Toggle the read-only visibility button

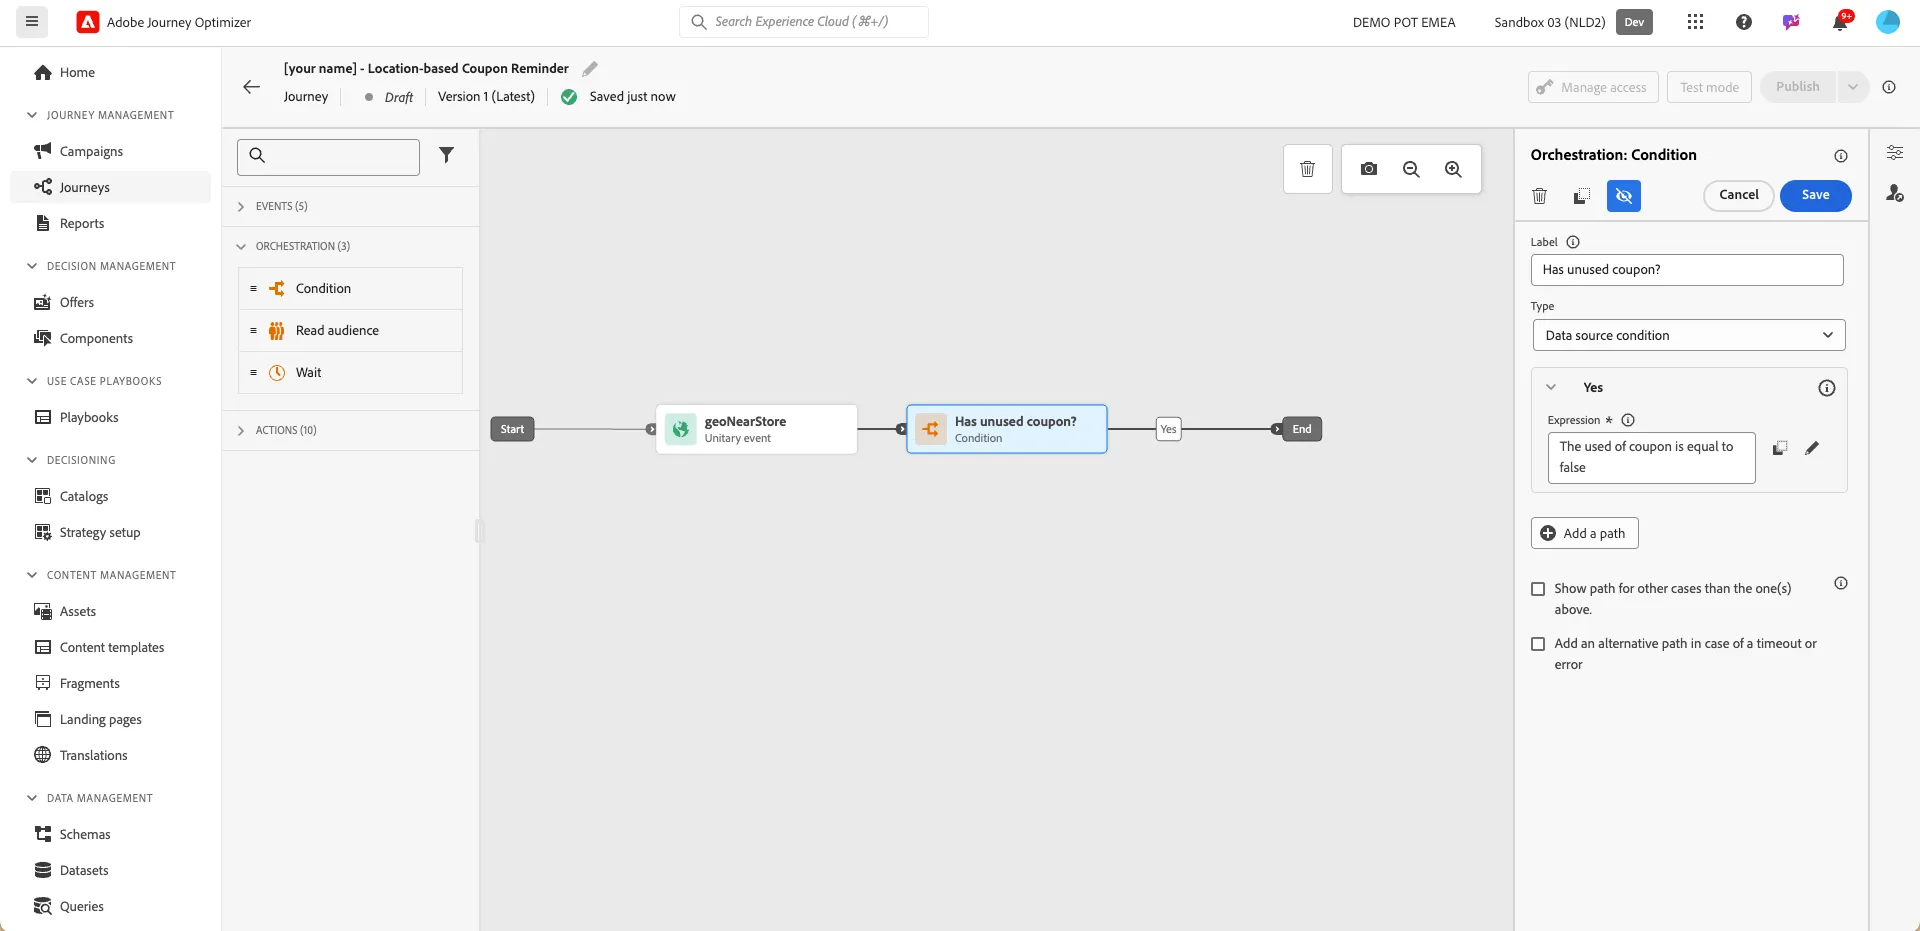click(1624, 196)
